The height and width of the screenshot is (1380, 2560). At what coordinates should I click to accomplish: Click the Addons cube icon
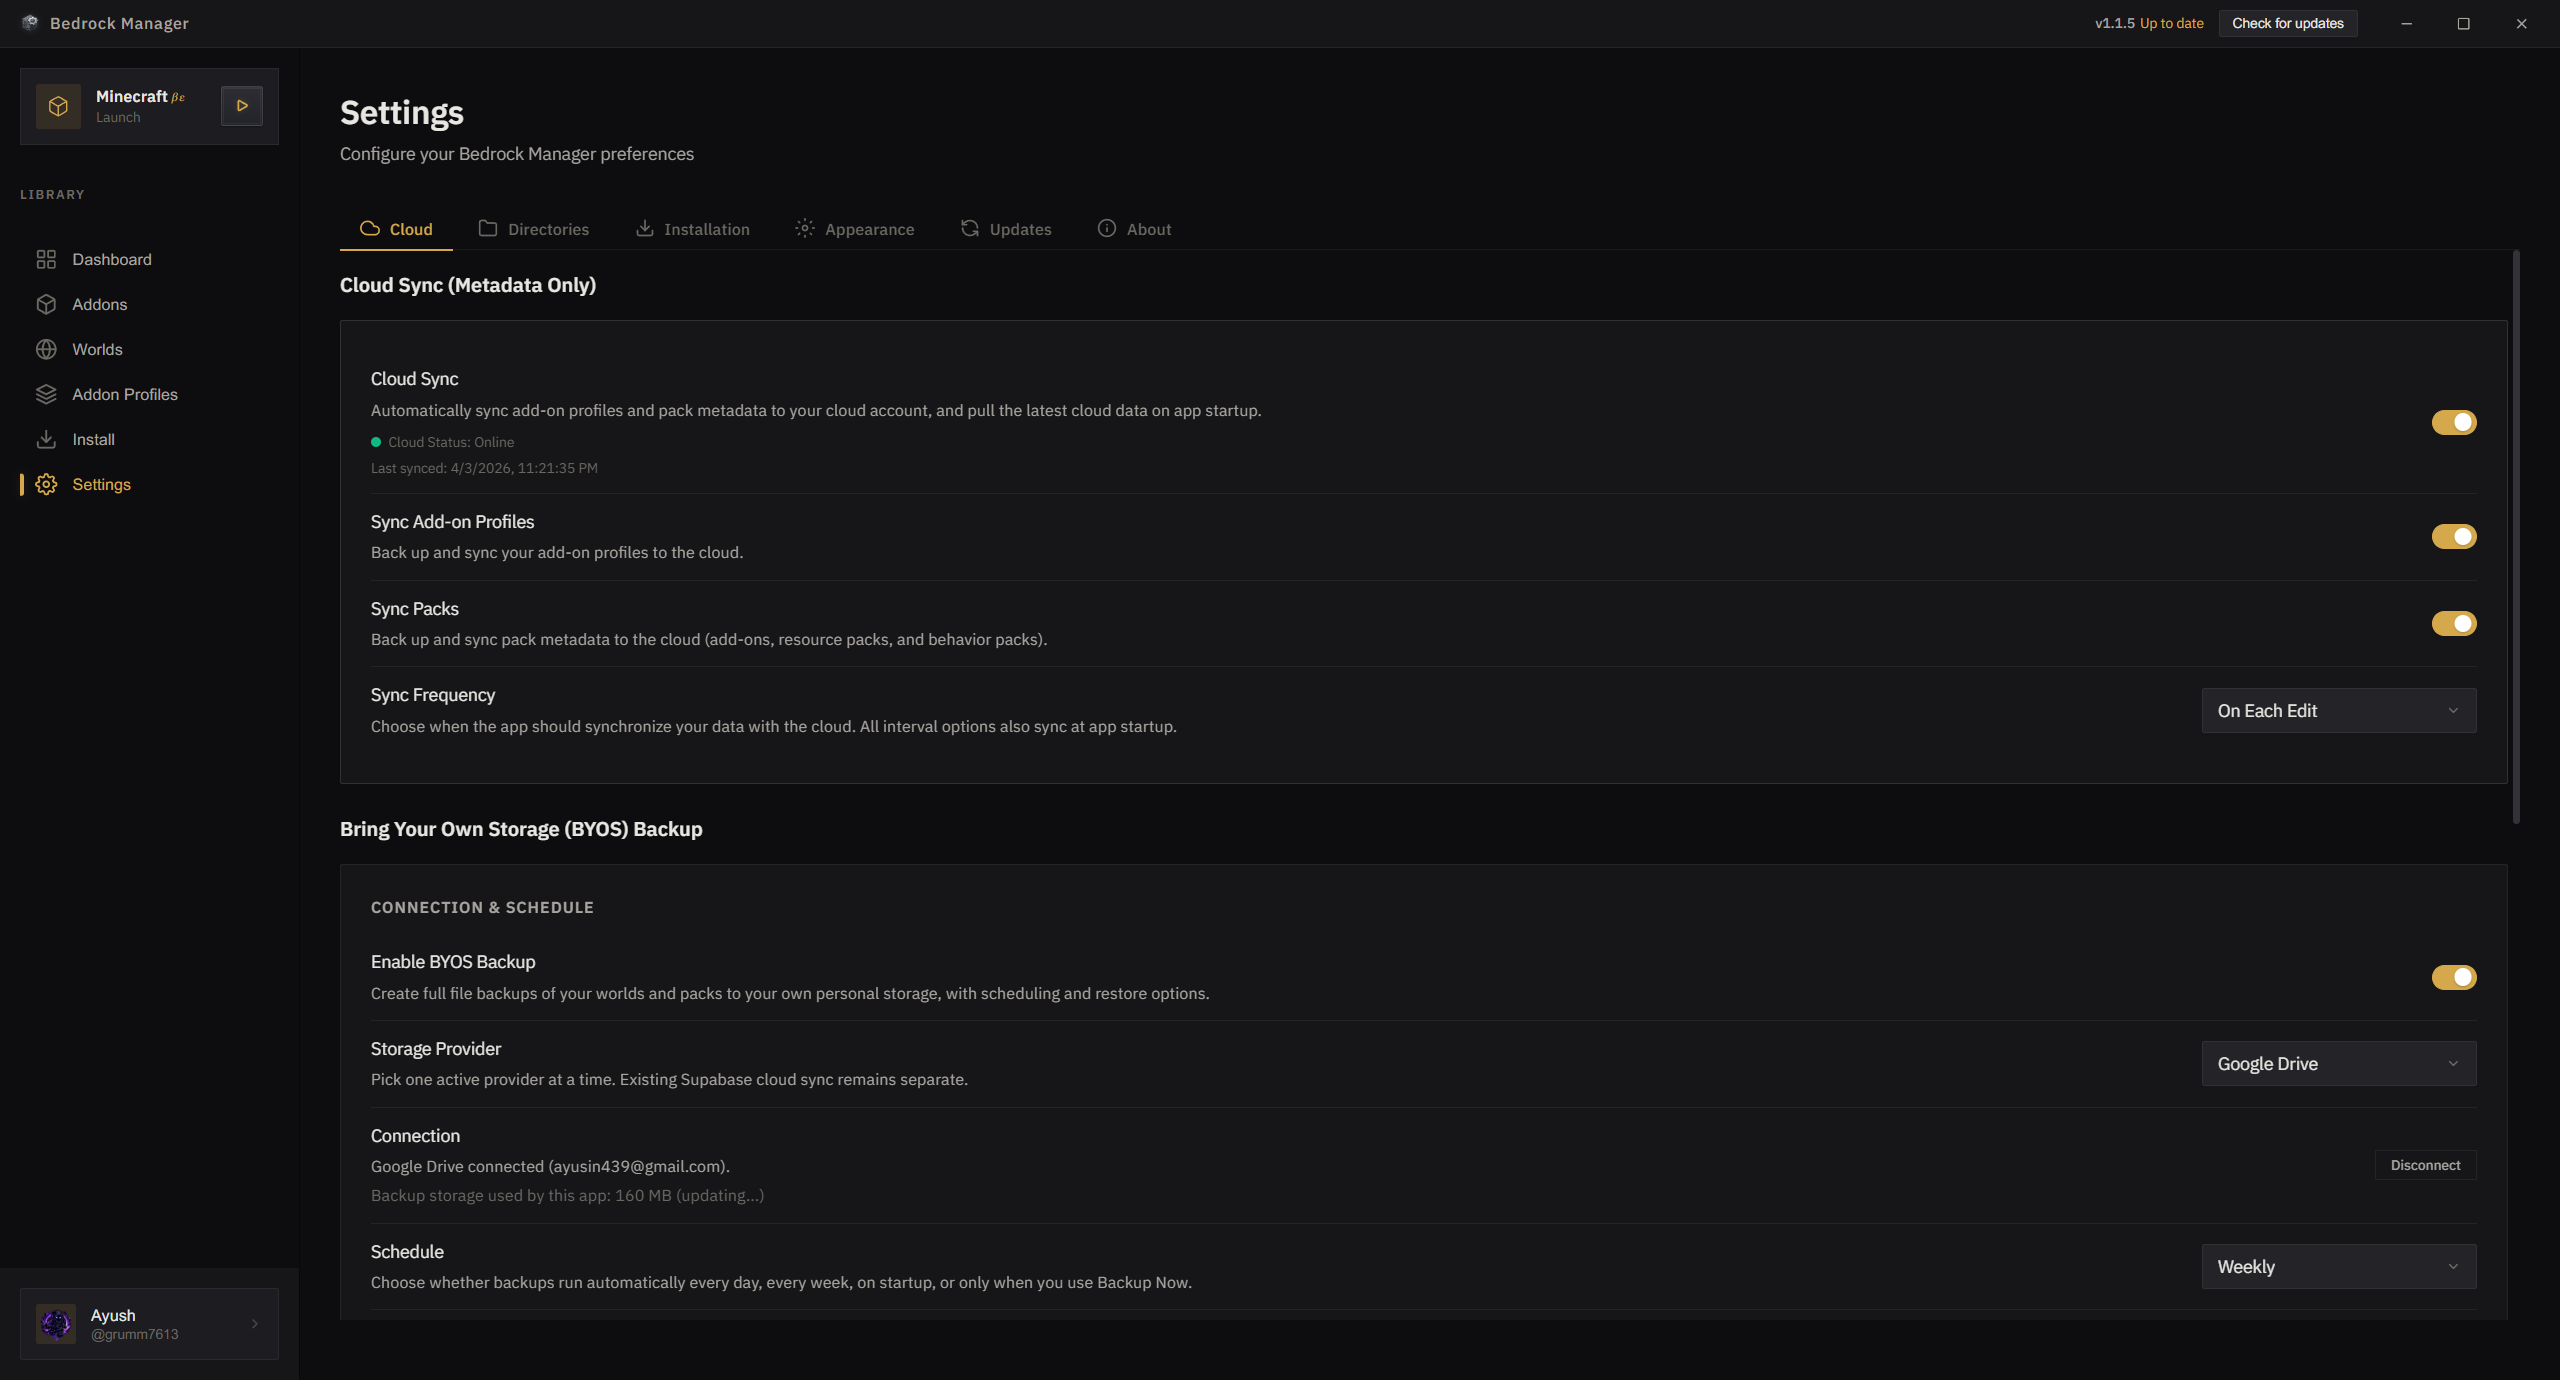coord(46,305)
